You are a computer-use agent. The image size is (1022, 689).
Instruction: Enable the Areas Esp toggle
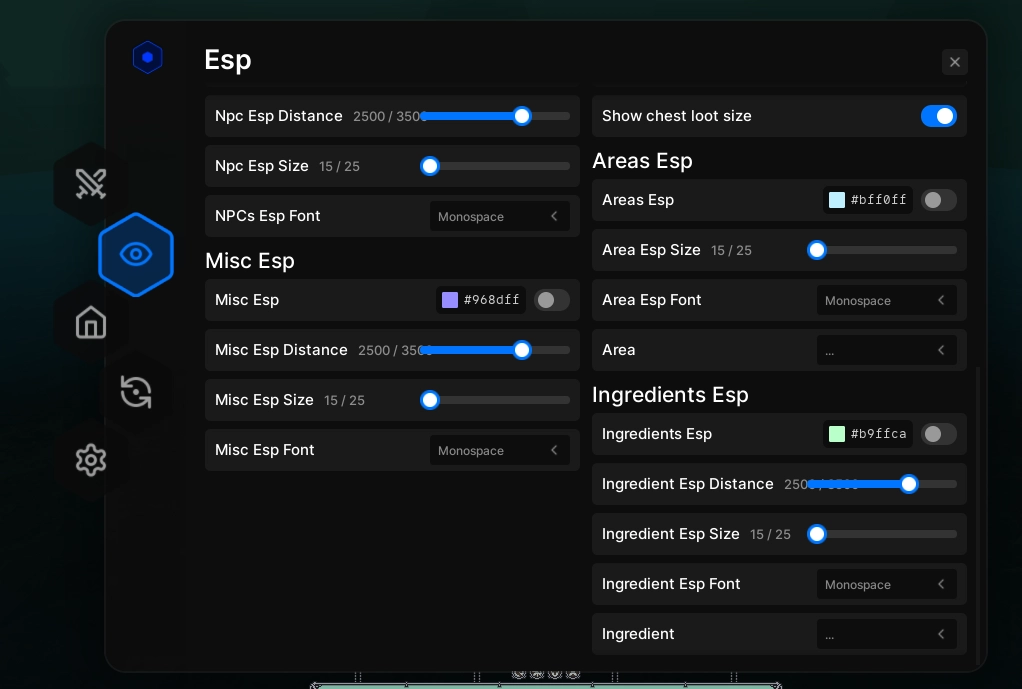coord(938,200)
